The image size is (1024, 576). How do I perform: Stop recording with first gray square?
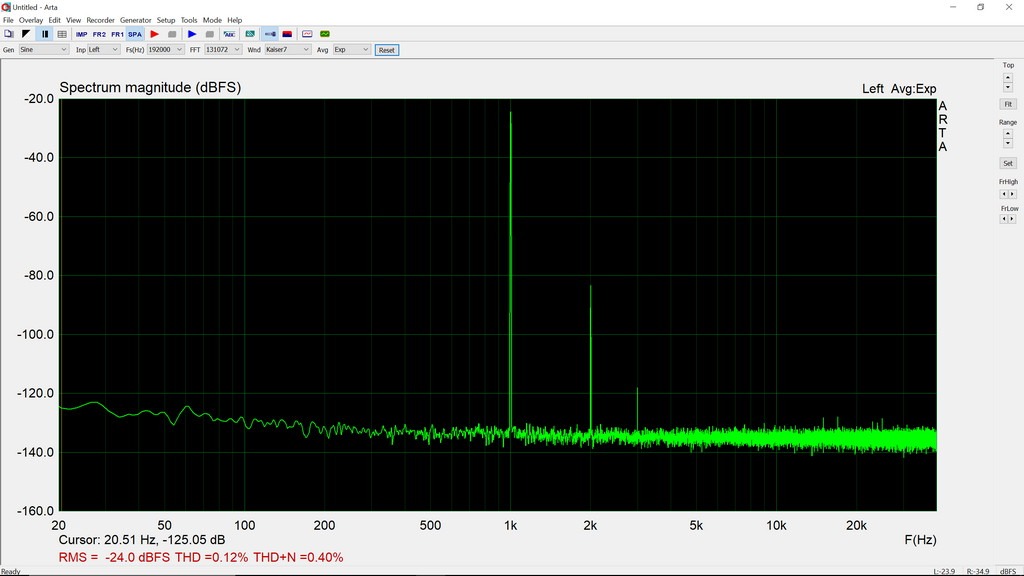coord(172,34)
